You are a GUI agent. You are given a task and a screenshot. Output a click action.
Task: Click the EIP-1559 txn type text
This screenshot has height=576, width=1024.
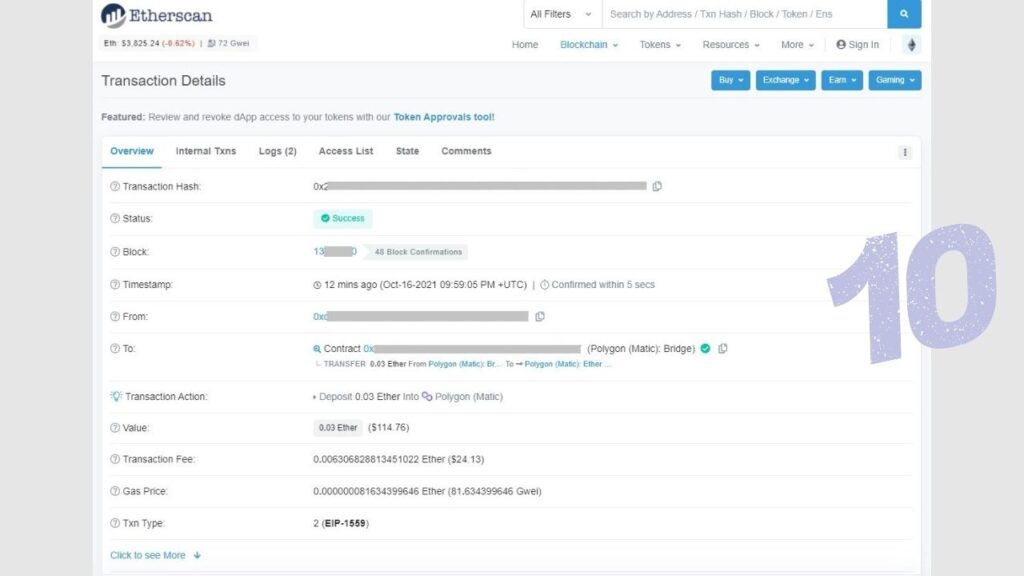[x=345, y=523]
